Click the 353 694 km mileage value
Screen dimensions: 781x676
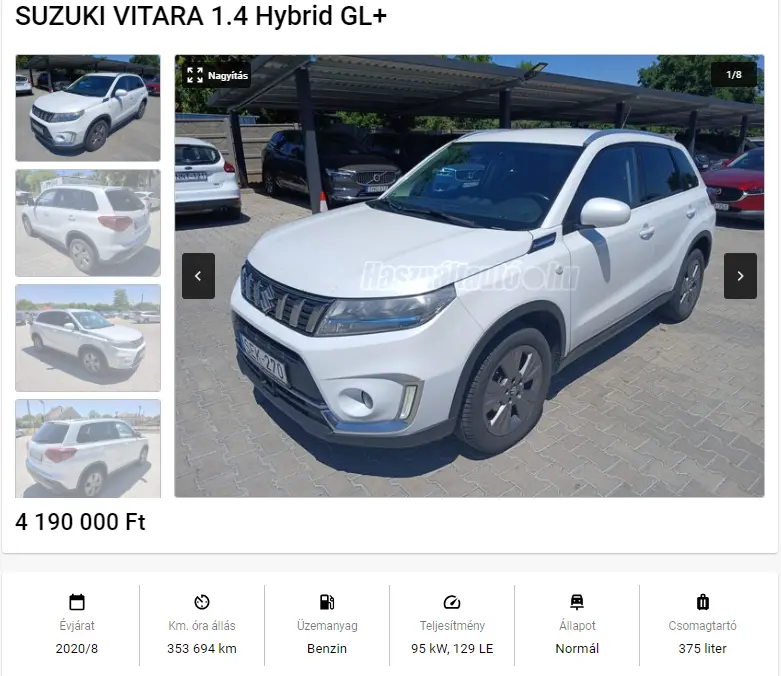coord(202,649)
